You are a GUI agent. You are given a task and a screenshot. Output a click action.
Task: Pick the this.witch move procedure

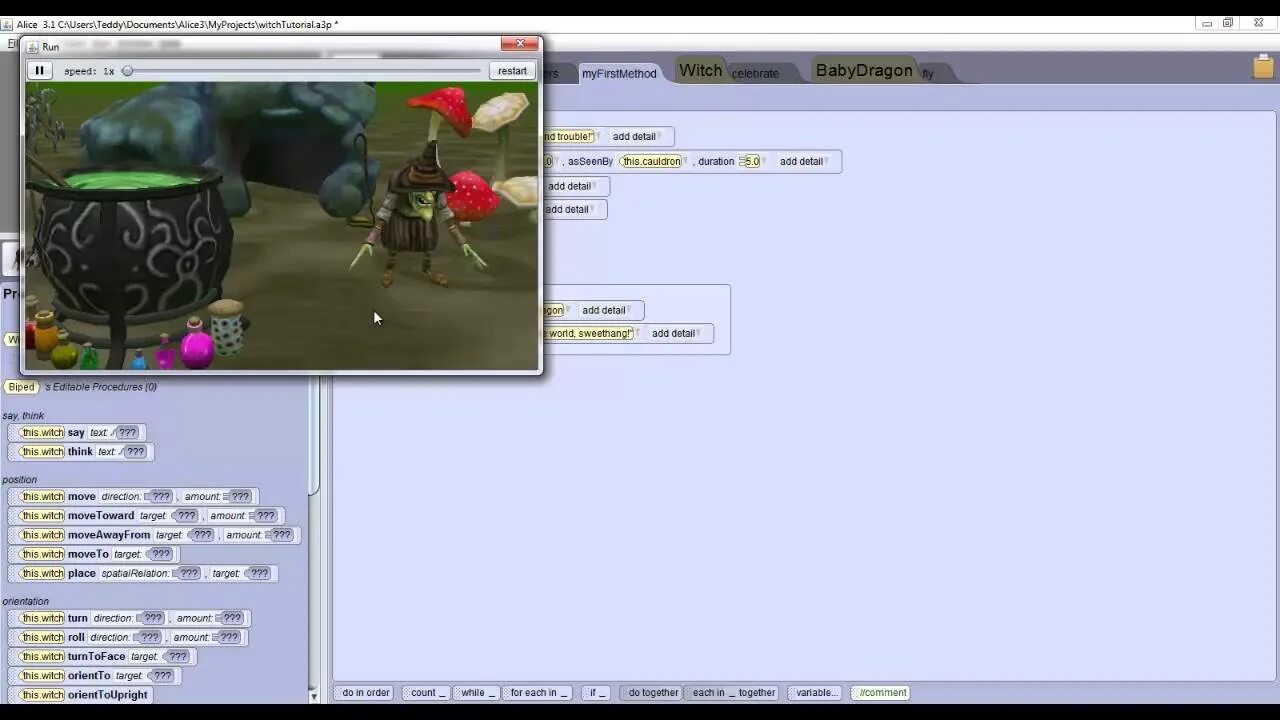[133, 497]
